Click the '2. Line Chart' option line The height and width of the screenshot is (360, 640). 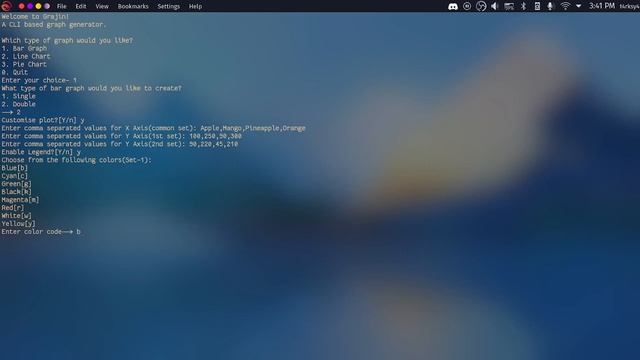point(26,56)
